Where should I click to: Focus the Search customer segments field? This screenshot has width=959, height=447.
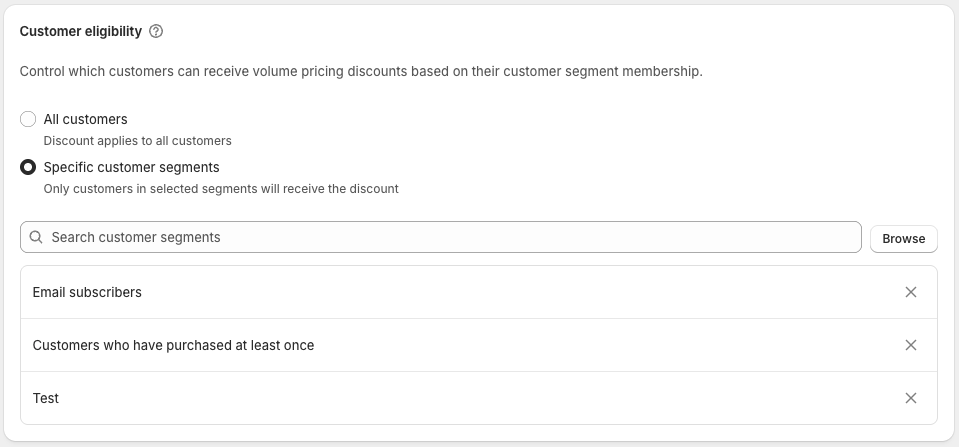pyautogui.click(x=450, y=238)
